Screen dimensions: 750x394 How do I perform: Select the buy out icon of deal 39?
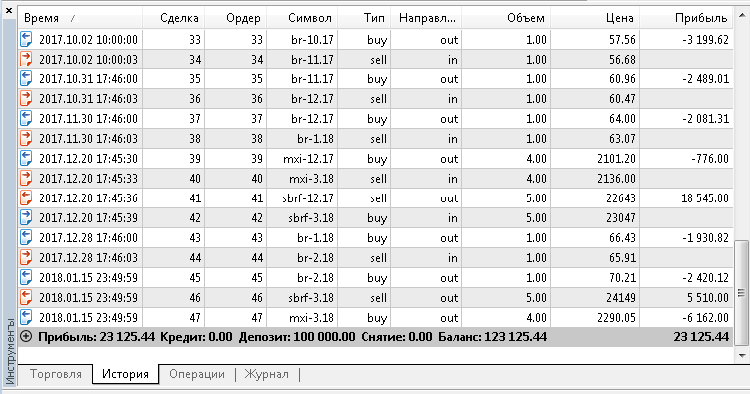[26, 158]
